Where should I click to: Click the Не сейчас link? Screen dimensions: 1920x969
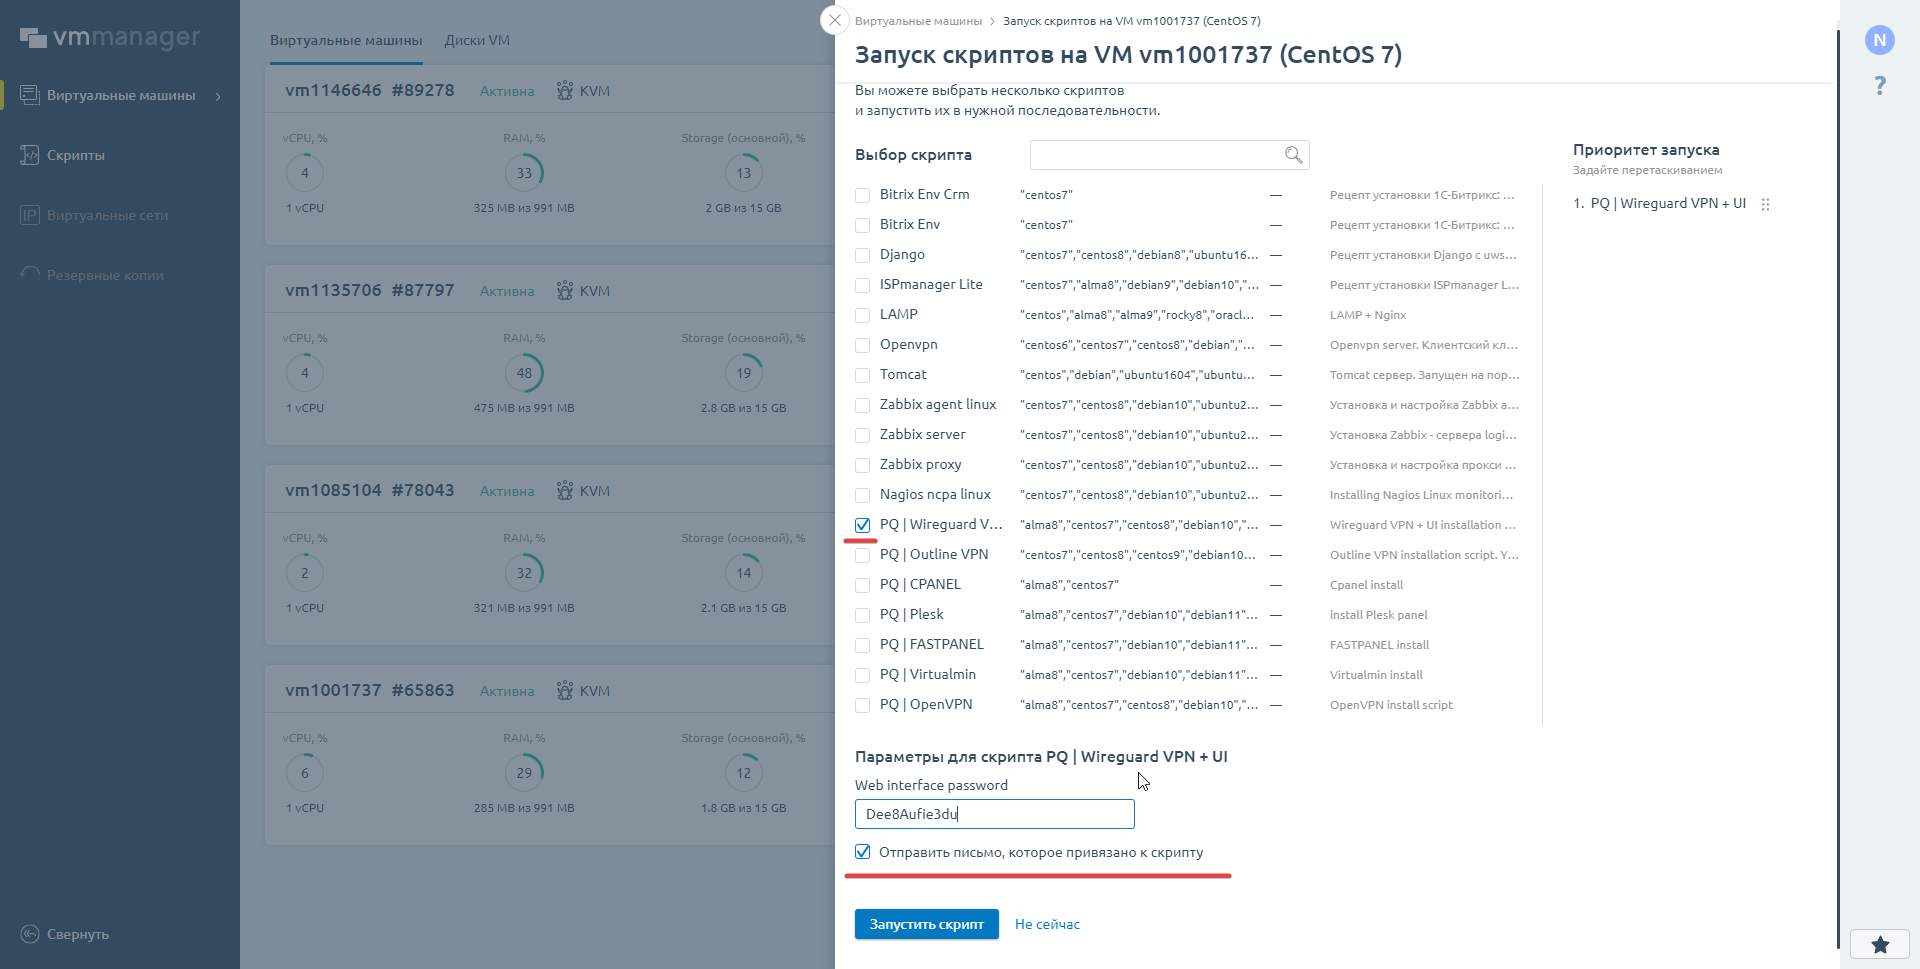pos(1047,924)
